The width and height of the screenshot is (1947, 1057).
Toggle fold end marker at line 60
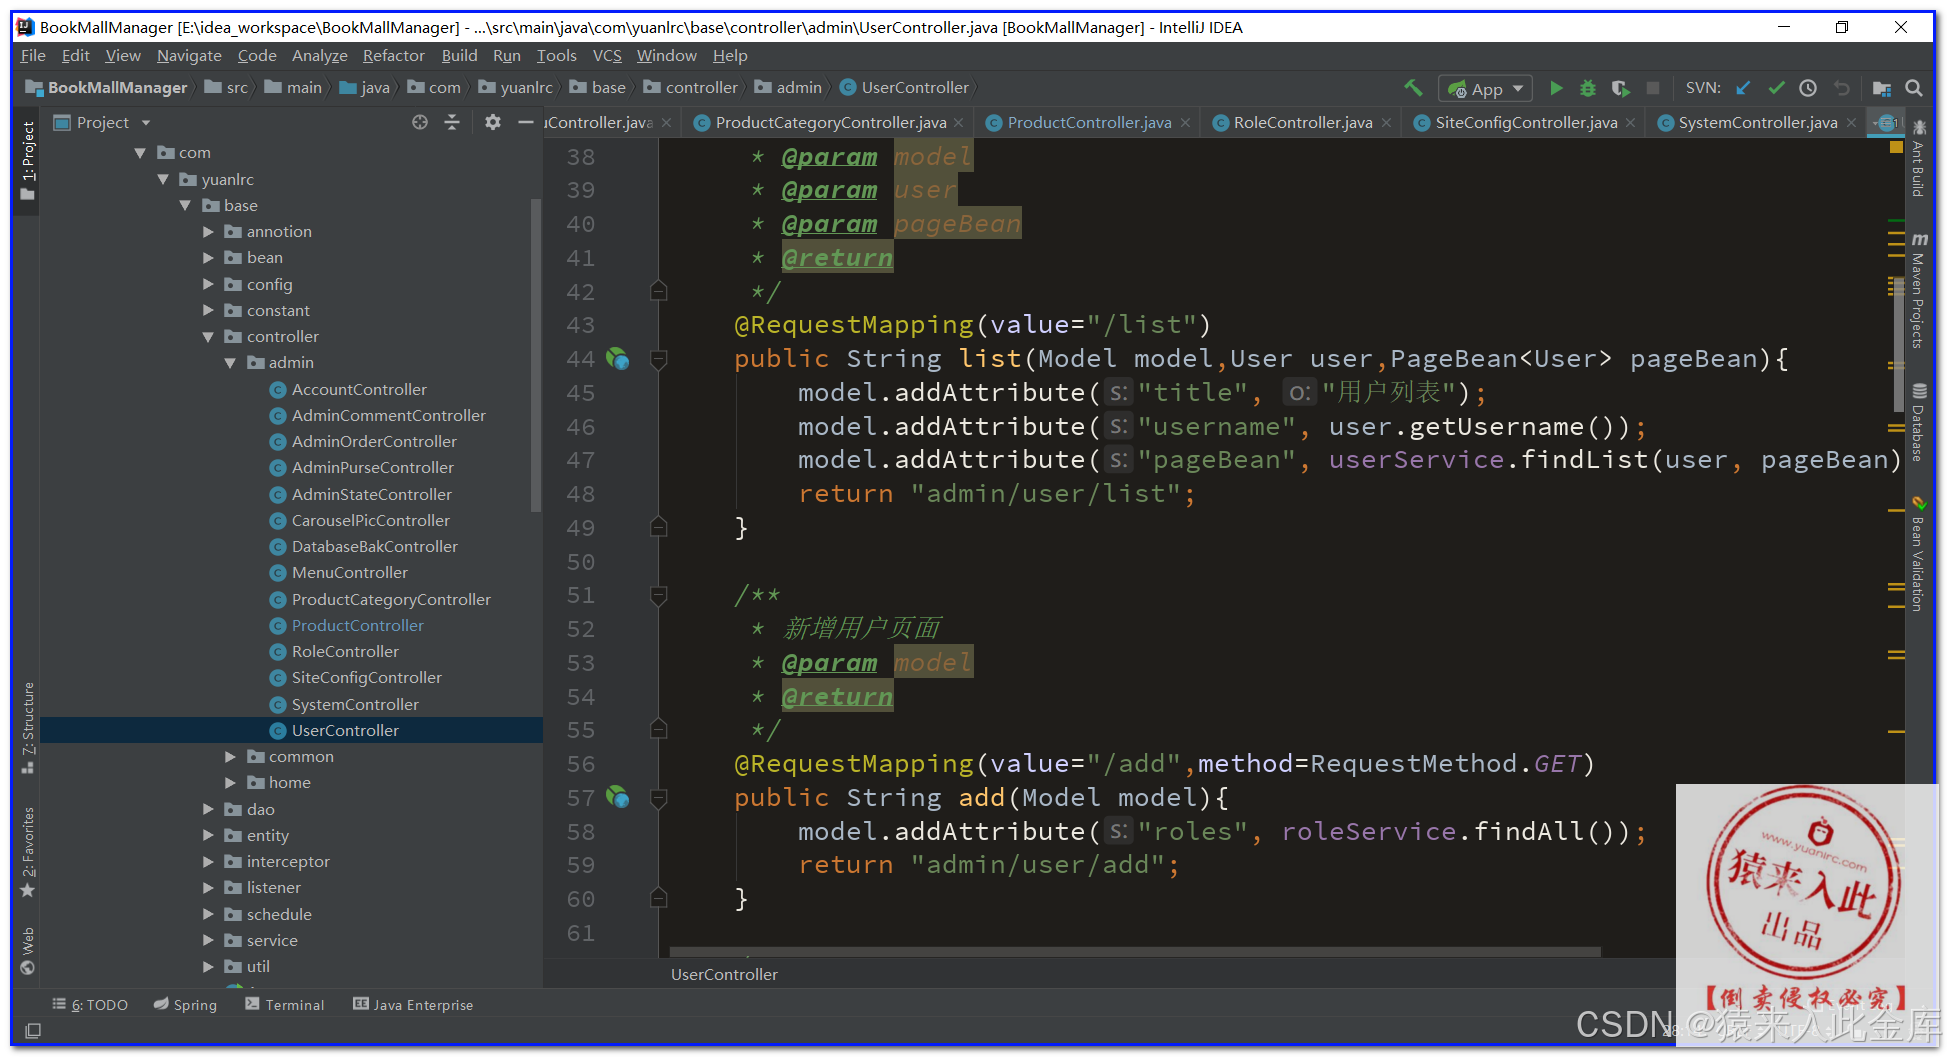coord(658,898)
